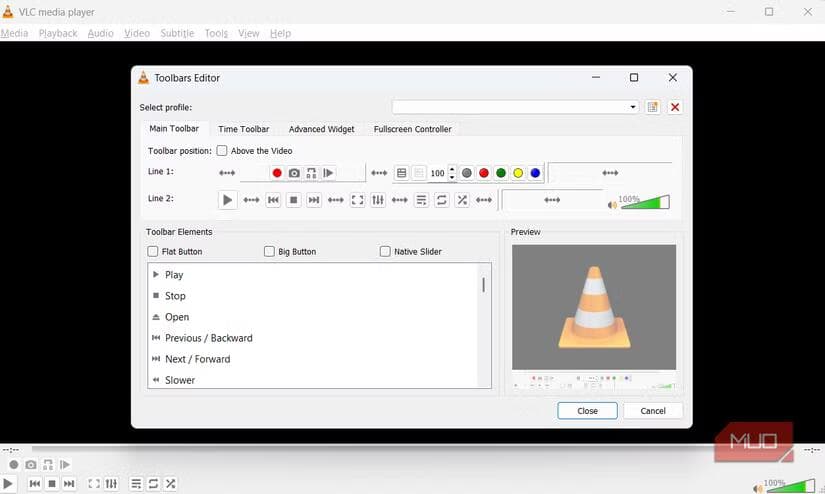Screen dimensions: 825x494
Task: Click Previous in VLC main window controls
Action: coord(35,483)
